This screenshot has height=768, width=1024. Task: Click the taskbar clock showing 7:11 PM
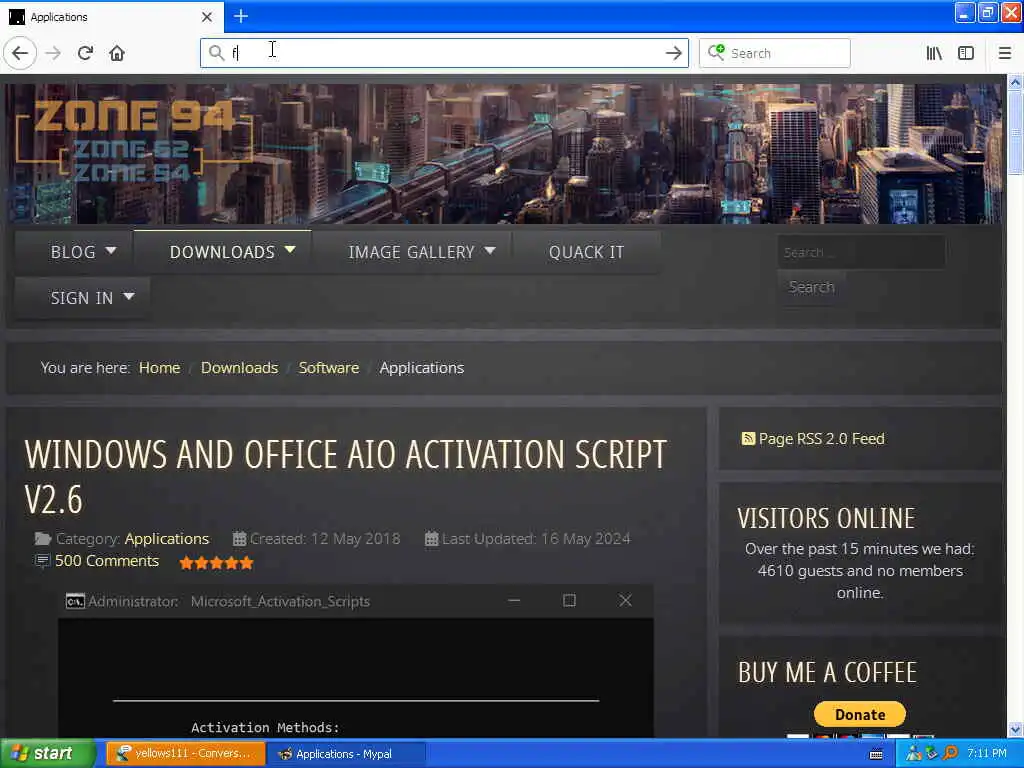coord(987,754)
